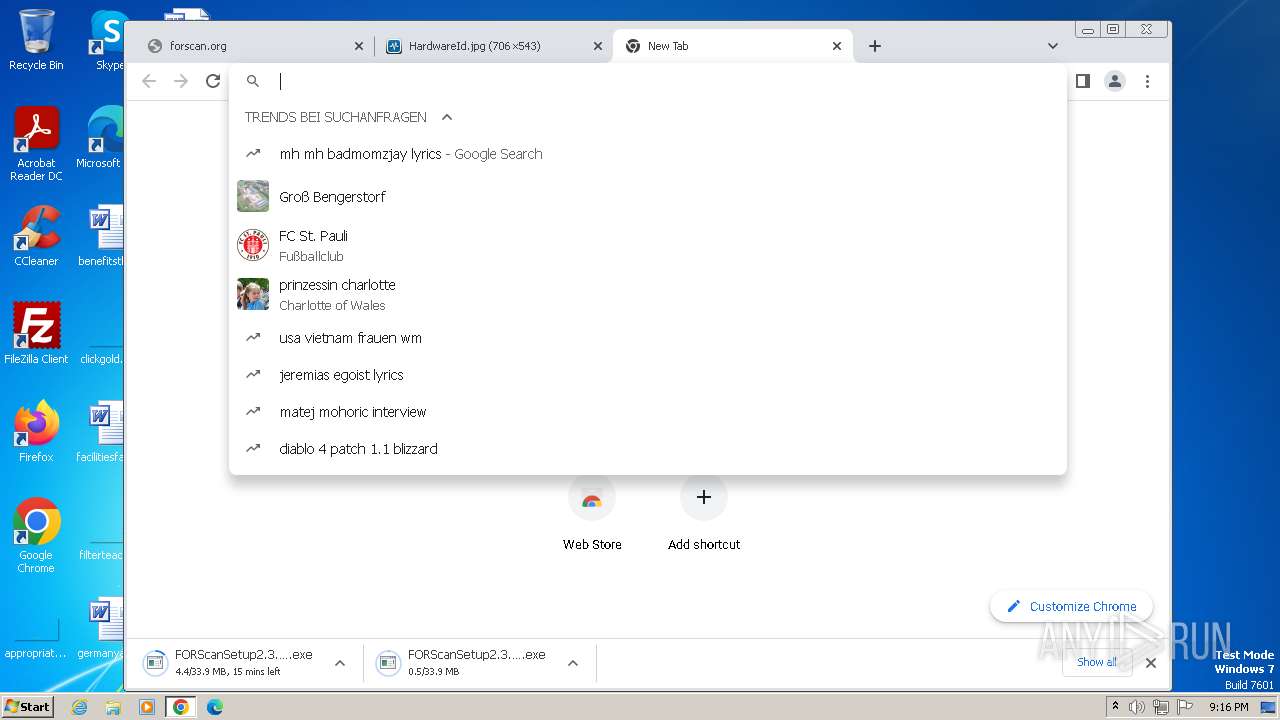Open the Chrome side panel icon
The width and height of the screenshot is (1280, 720).
tap(1082, 81)
